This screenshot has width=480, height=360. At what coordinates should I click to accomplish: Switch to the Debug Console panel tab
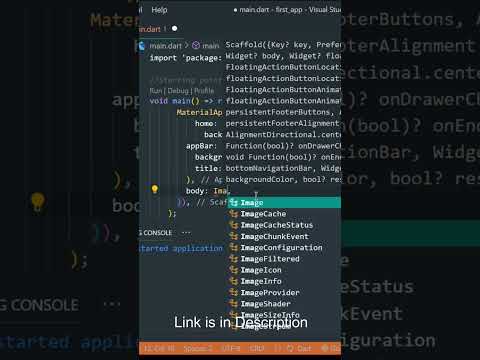(x=156, y=233)
